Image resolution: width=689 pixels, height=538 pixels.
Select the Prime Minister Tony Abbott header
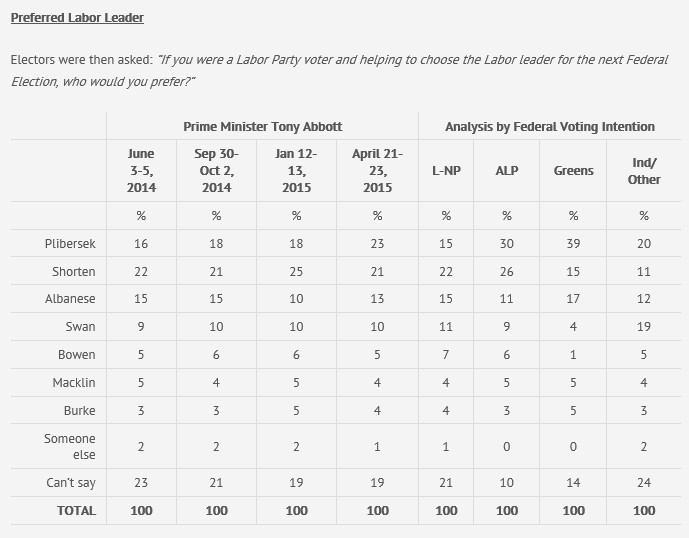point(263,127)
